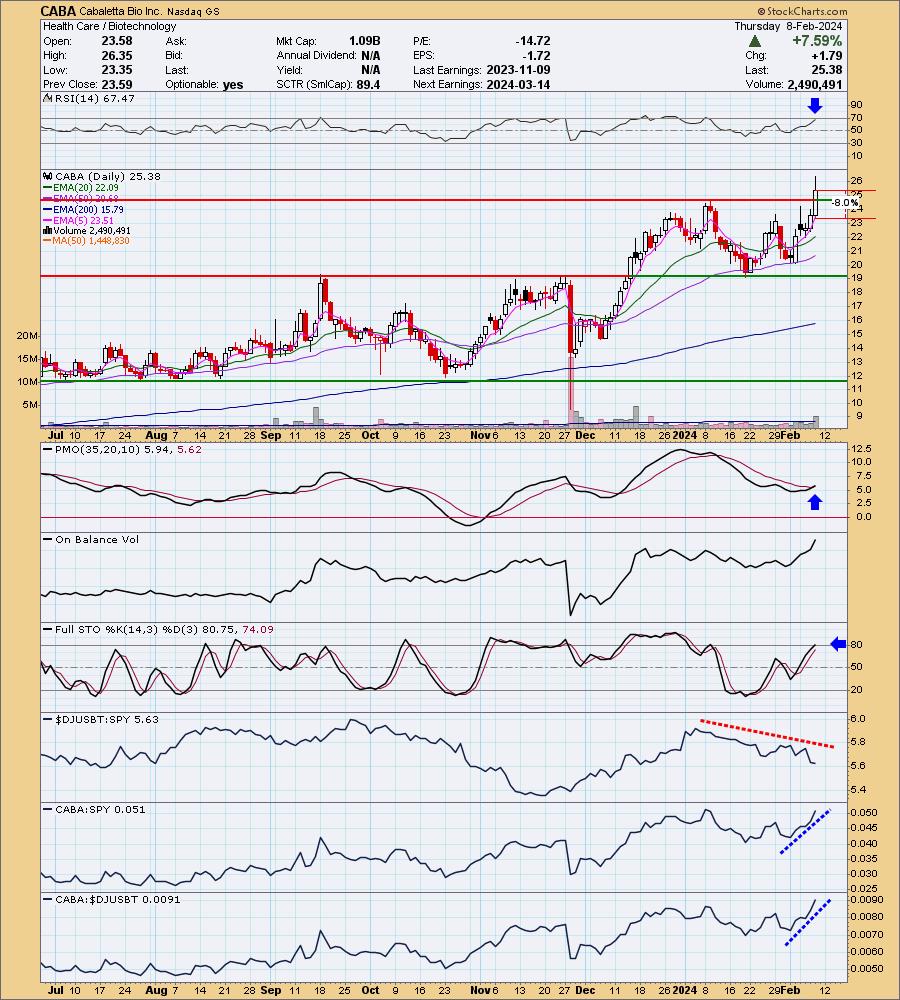This screenshot has height=1000, width=900.
Task: Click the Dec label on the price chart axis
Action: (585, 436)
